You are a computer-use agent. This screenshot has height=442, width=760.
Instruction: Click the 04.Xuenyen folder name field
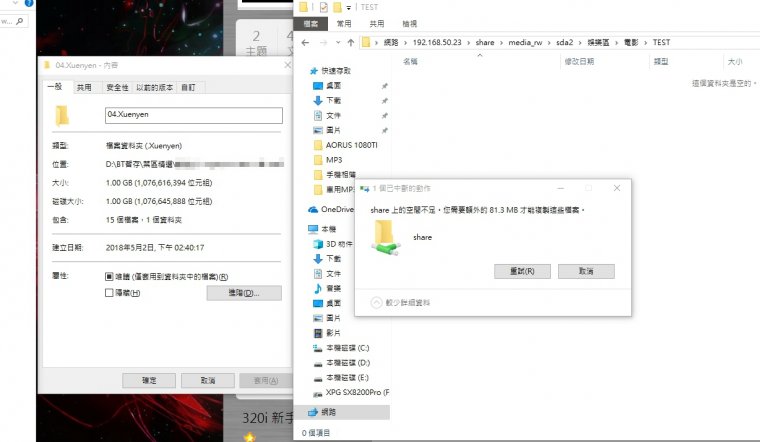click(x=193, y=115)
